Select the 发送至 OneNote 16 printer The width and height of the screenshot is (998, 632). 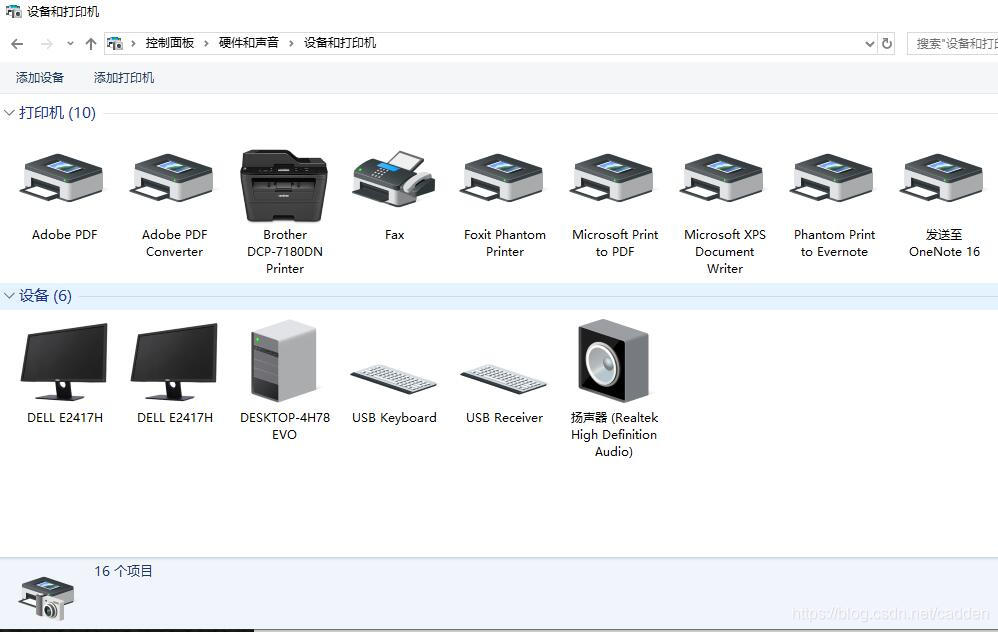pyautogui.click(x=943, y=178)
